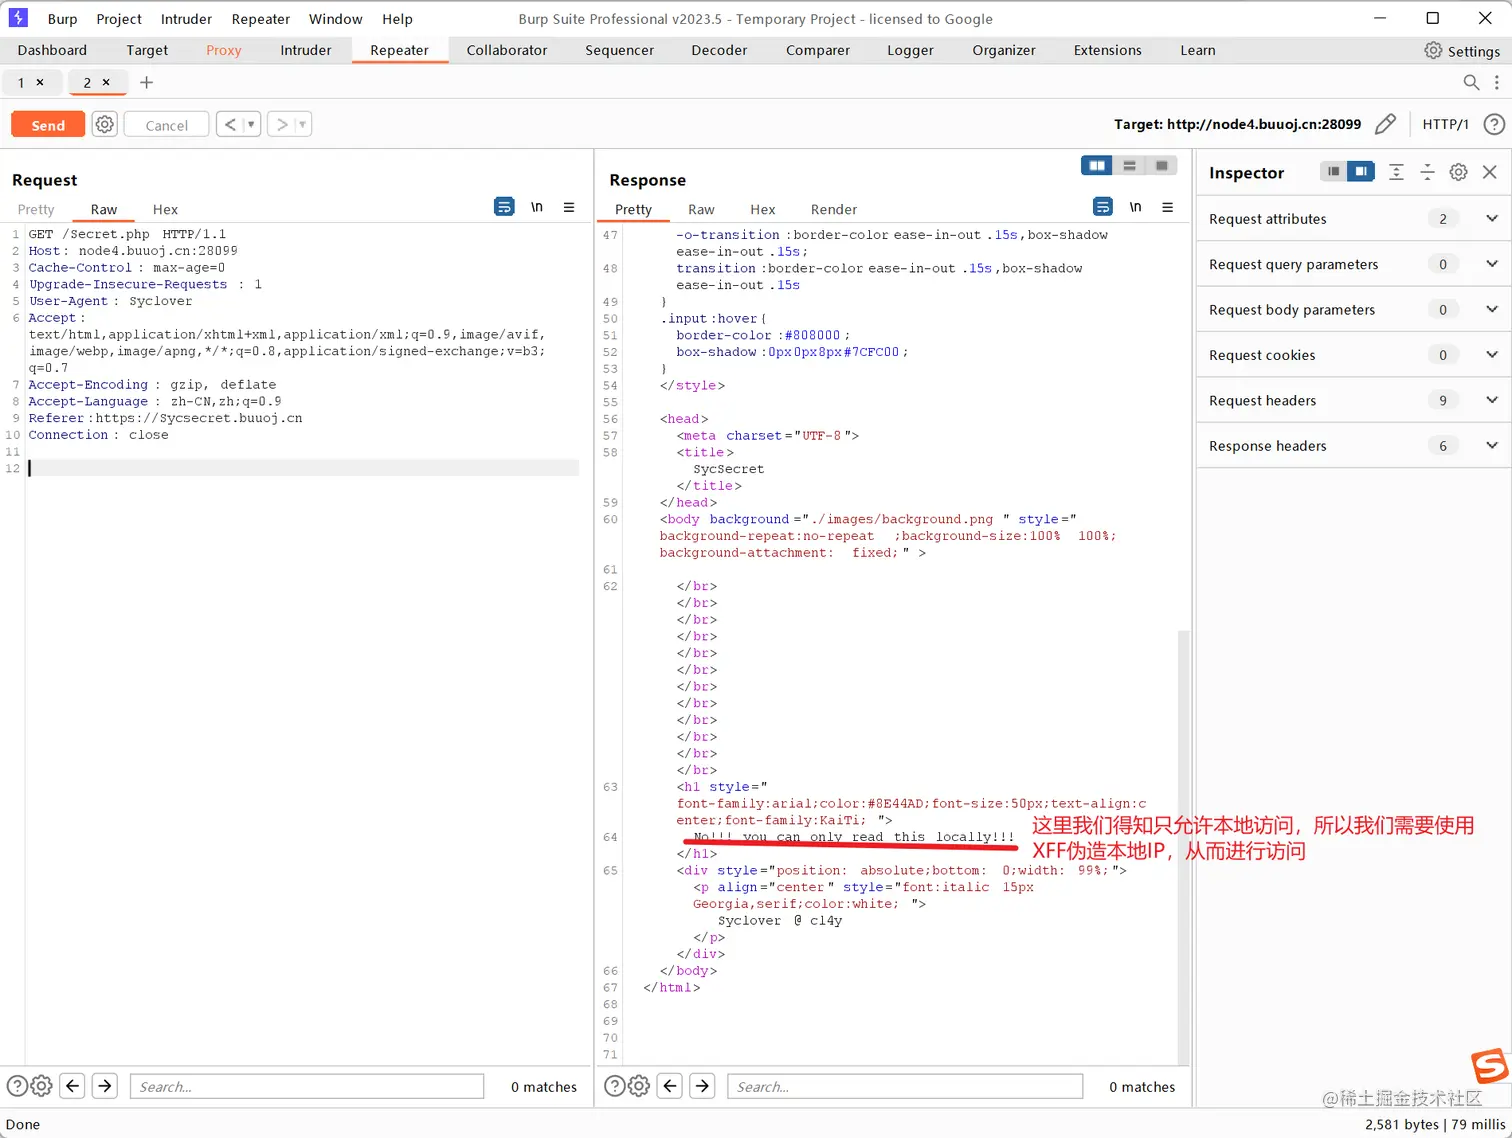Open the Help menu
Screen dimensions: 1512x1138
point(397,19)
